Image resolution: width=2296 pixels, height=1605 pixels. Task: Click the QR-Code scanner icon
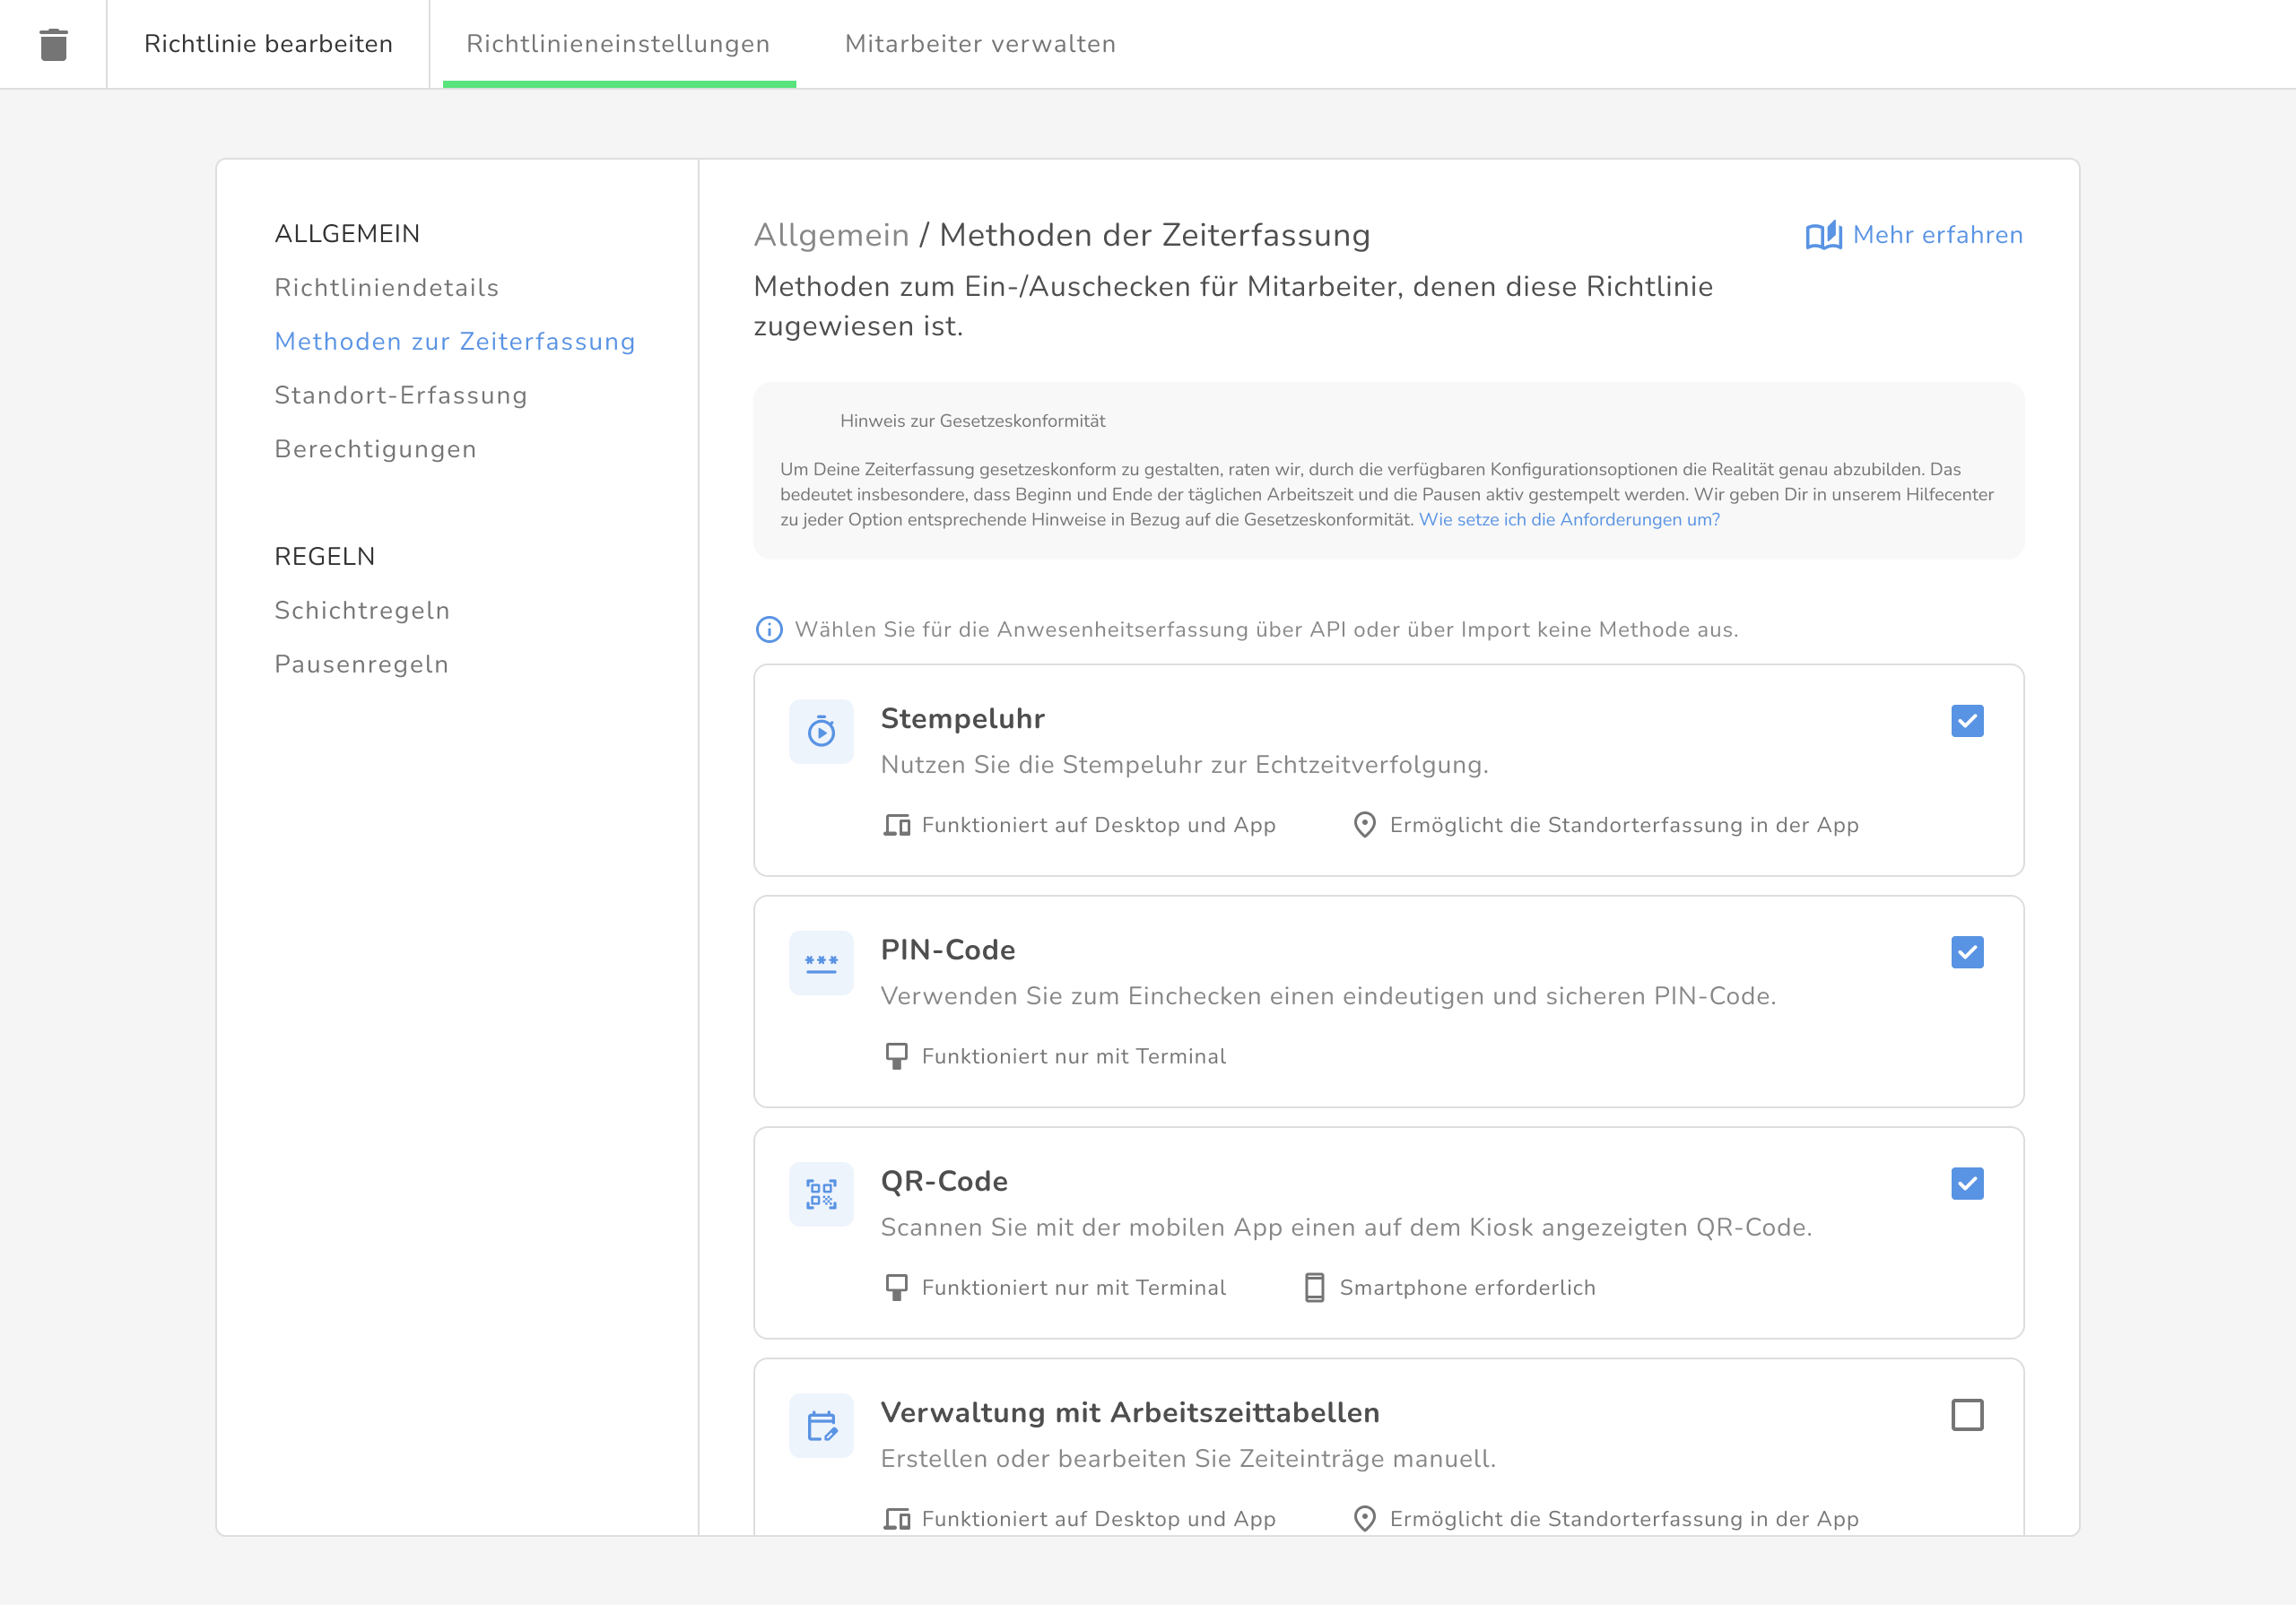[x=821, y=1194]
